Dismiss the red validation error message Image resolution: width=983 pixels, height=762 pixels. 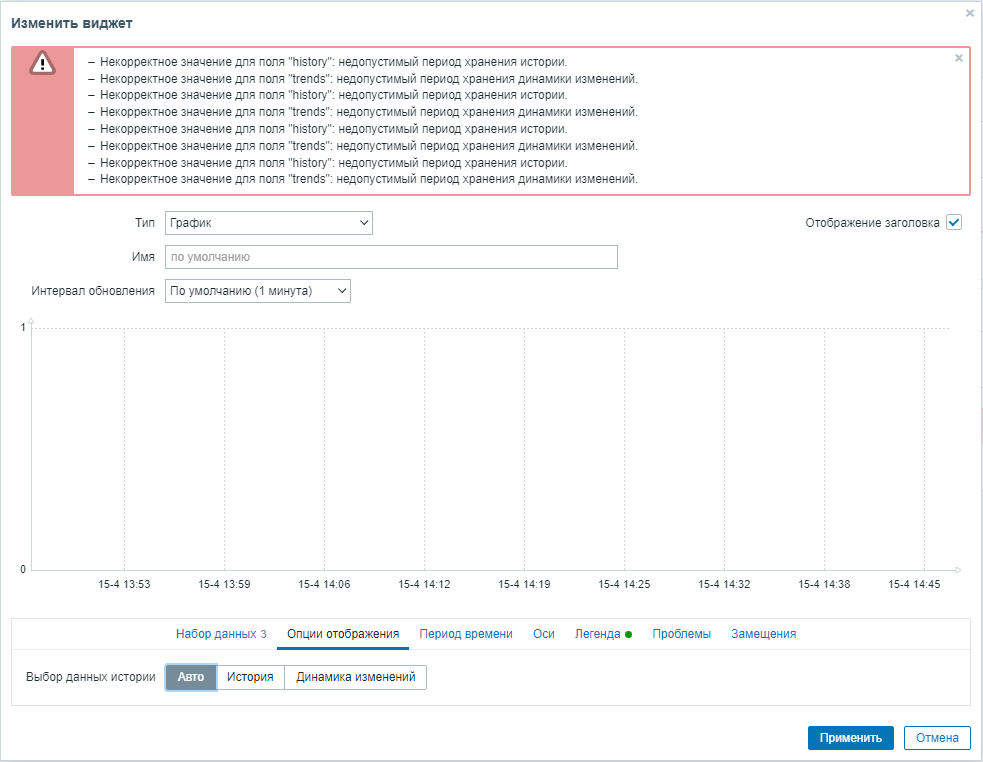pyautogui.click(x=958, y=58)
